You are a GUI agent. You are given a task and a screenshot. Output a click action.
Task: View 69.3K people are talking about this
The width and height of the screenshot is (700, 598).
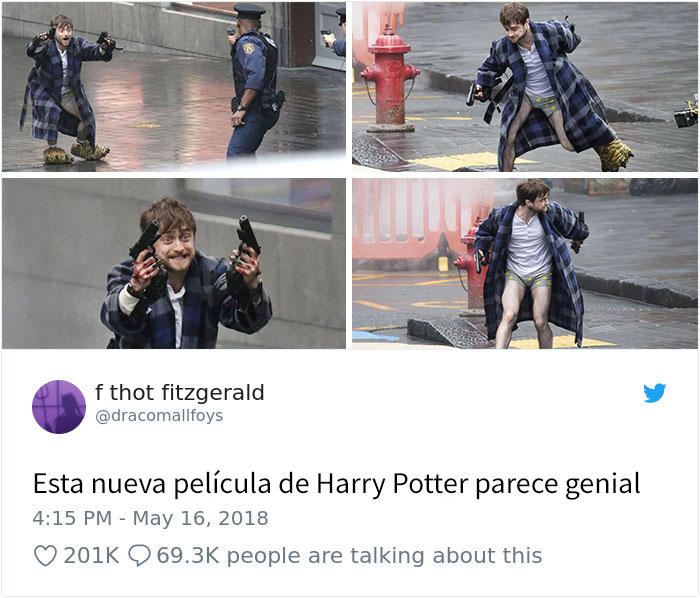pos(350,556)
